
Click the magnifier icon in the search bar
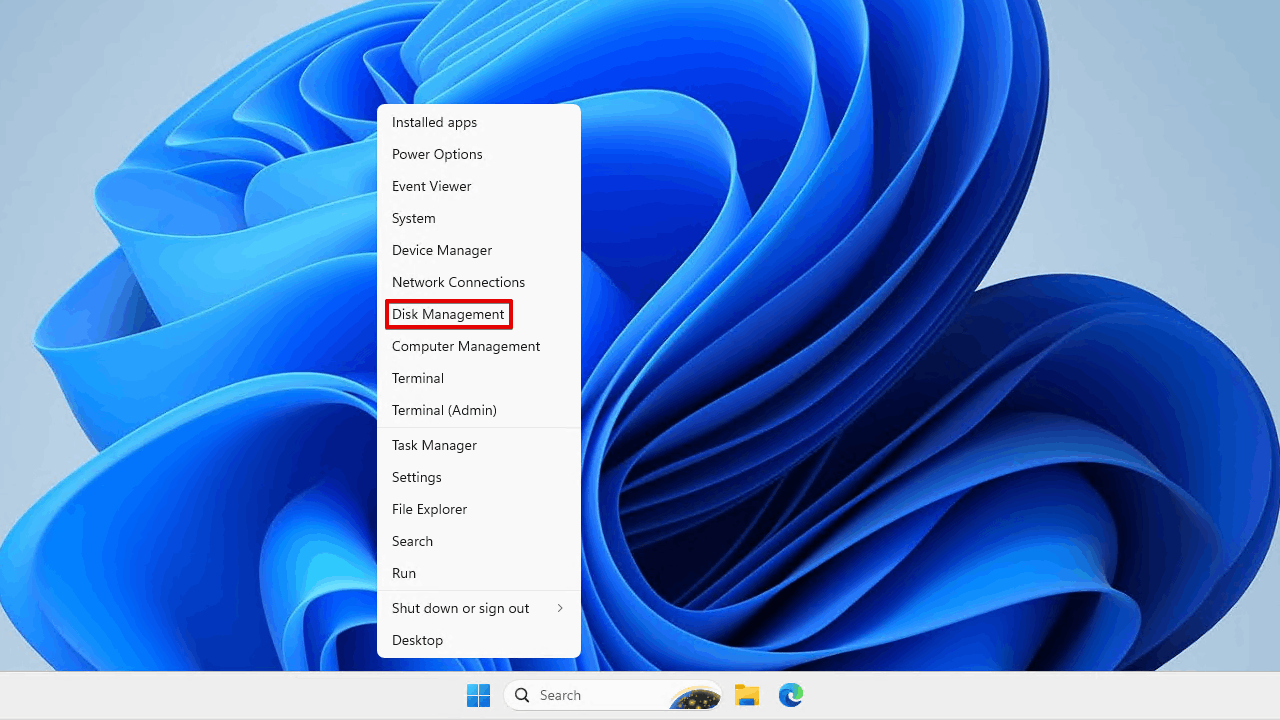(x=522, y=695)
